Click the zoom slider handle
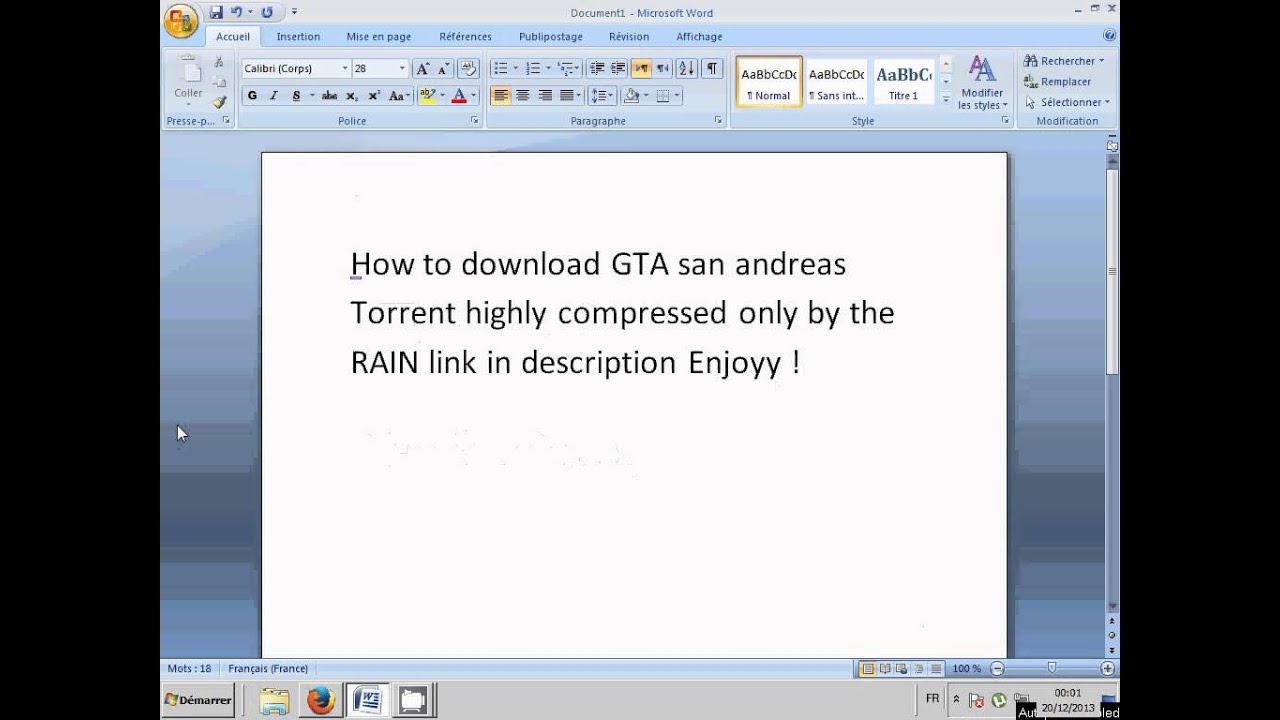Image resolution: width=1280 pixels, height=720 pixels. [1052, 668]
